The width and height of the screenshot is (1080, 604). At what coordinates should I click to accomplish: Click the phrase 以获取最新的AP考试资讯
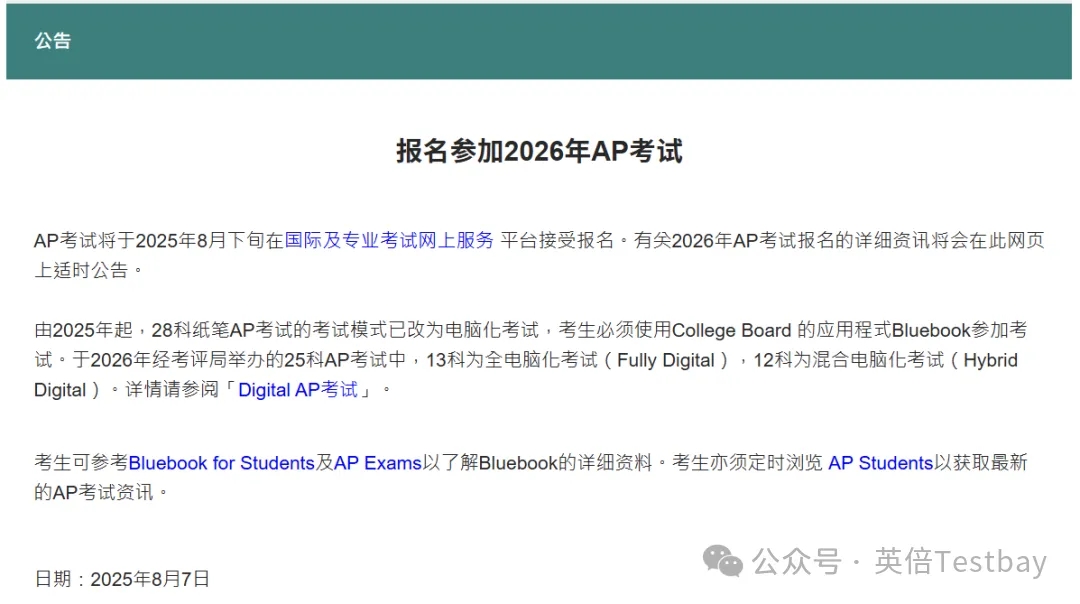(x=980, y=463)
